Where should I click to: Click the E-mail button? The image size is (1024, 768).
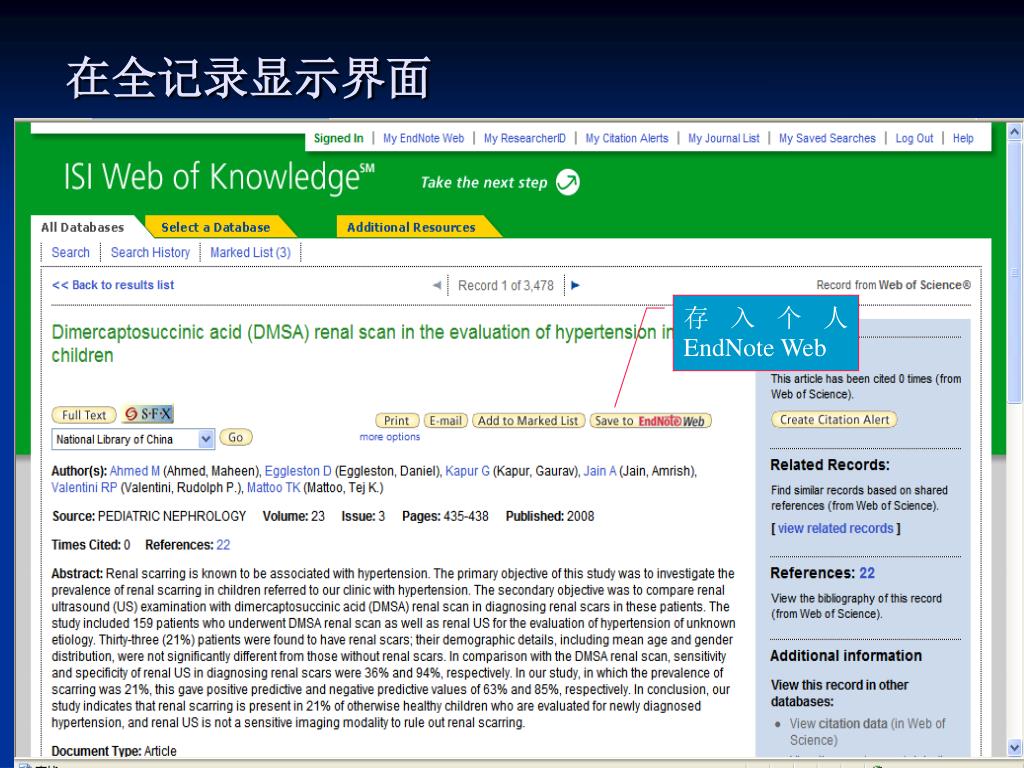(445, 421)
